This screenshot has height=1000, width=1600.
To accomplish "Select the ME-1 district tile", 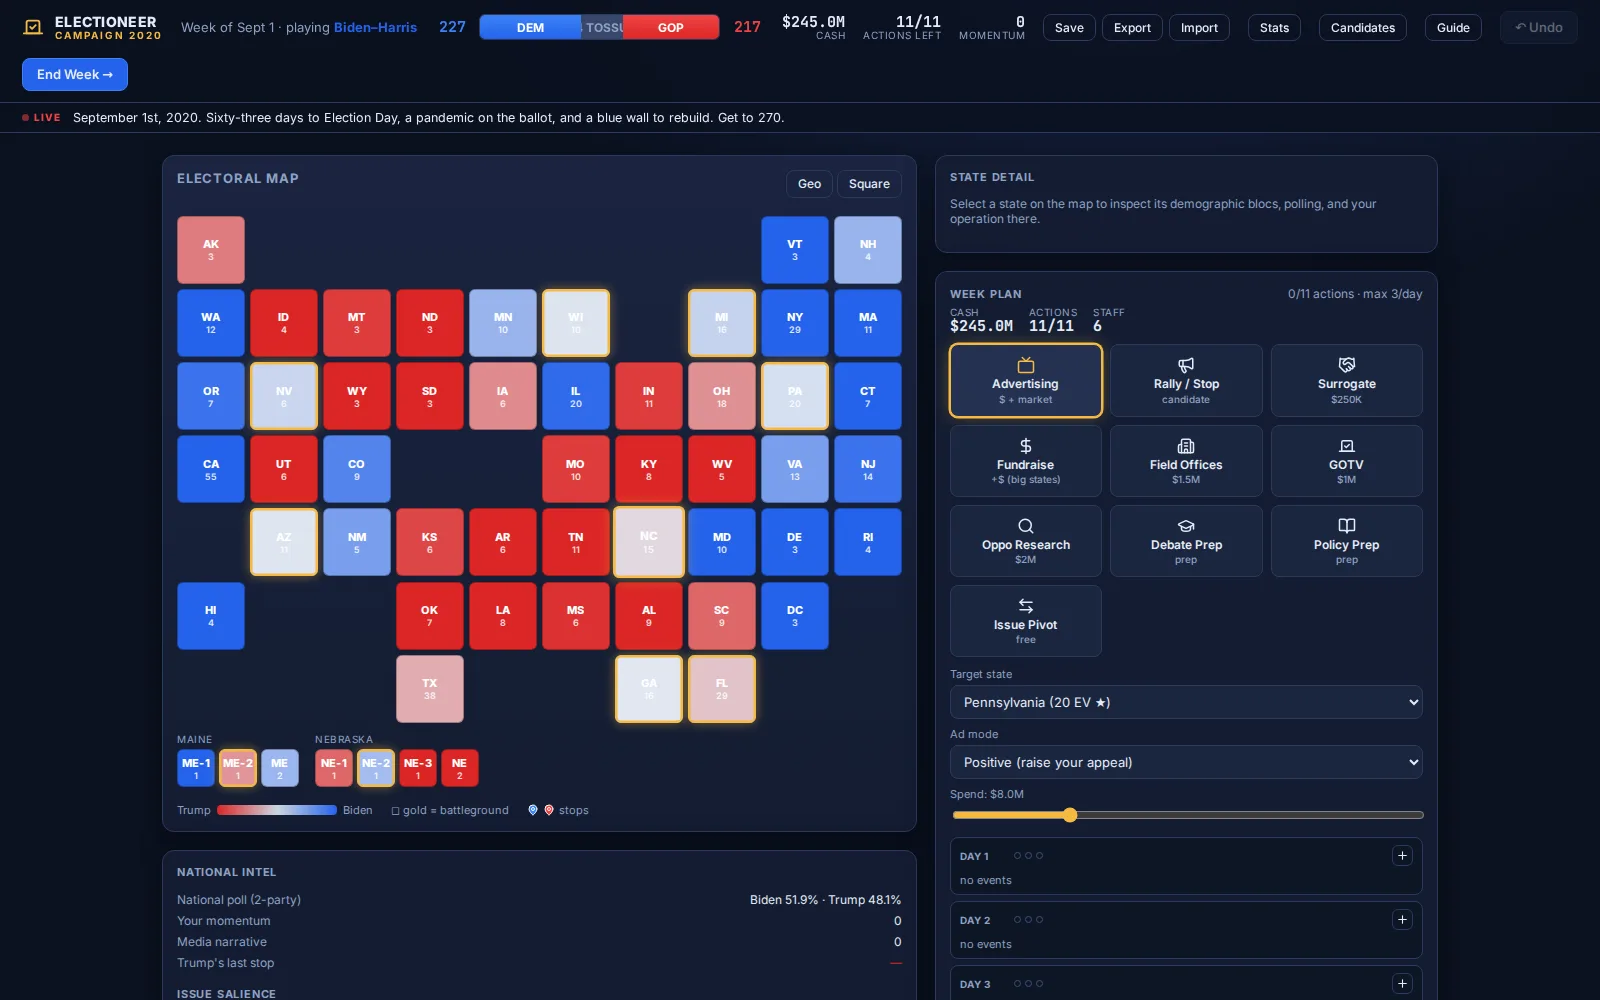I will click(196, 768).
